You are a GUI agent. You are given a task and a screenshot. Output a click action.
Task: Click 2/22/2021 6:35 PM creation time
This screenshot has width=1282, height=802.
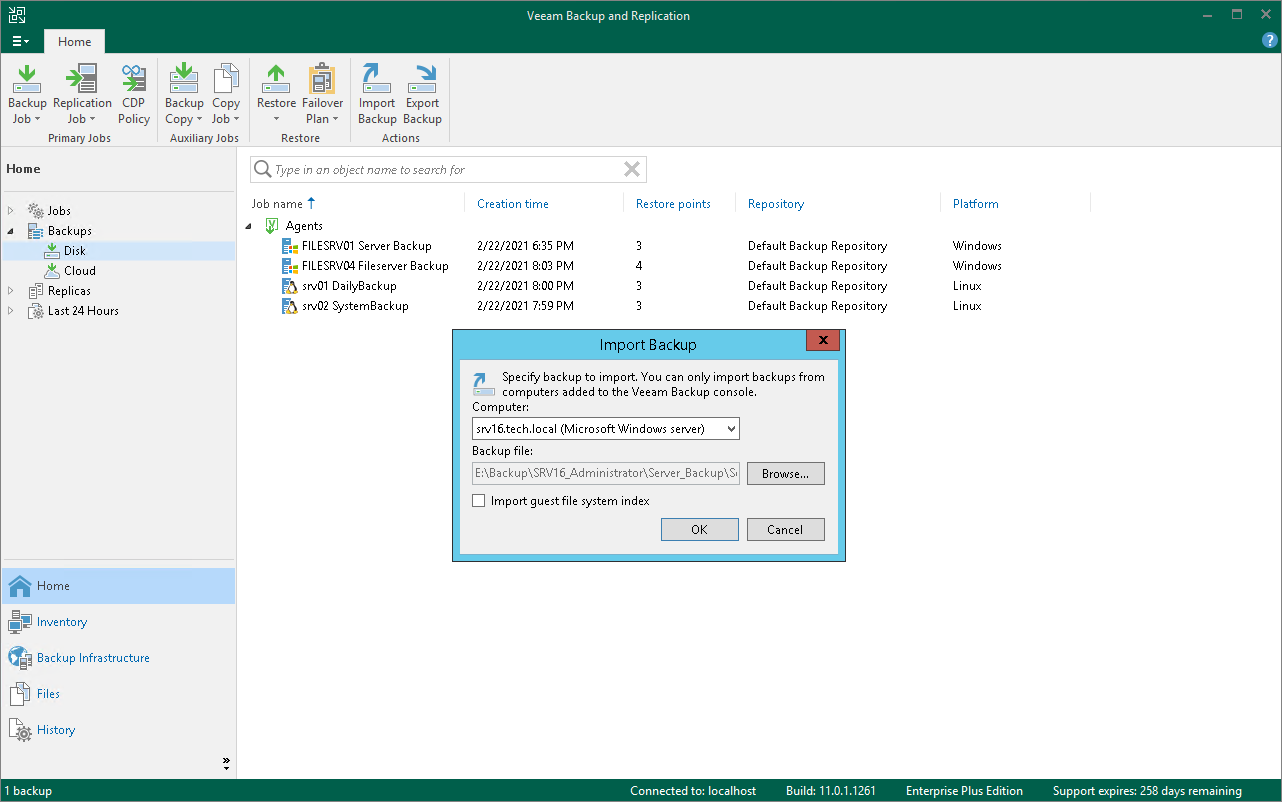525,246
